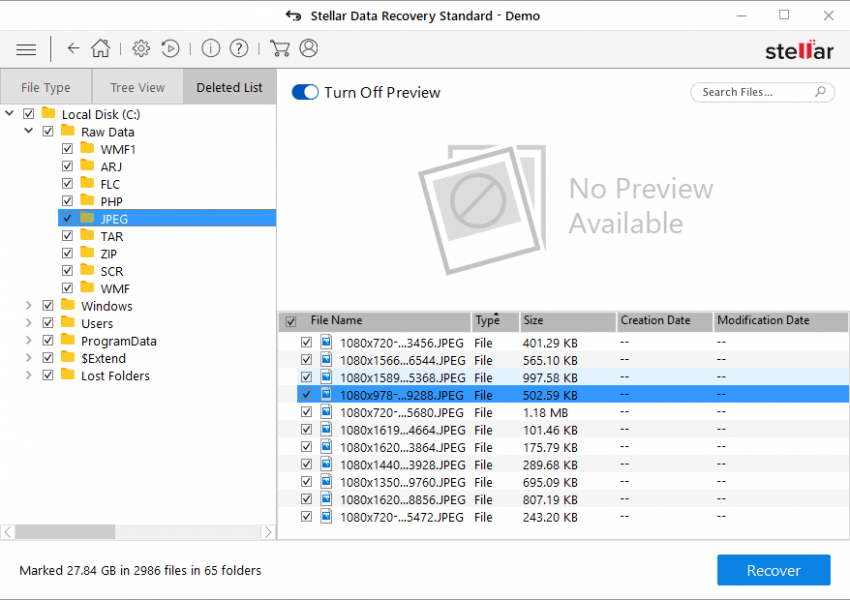Screen dimensions: 850x600
Task: Uncheck the Local Disk (C:) checkbox
Action: click(x=29, y=114)
